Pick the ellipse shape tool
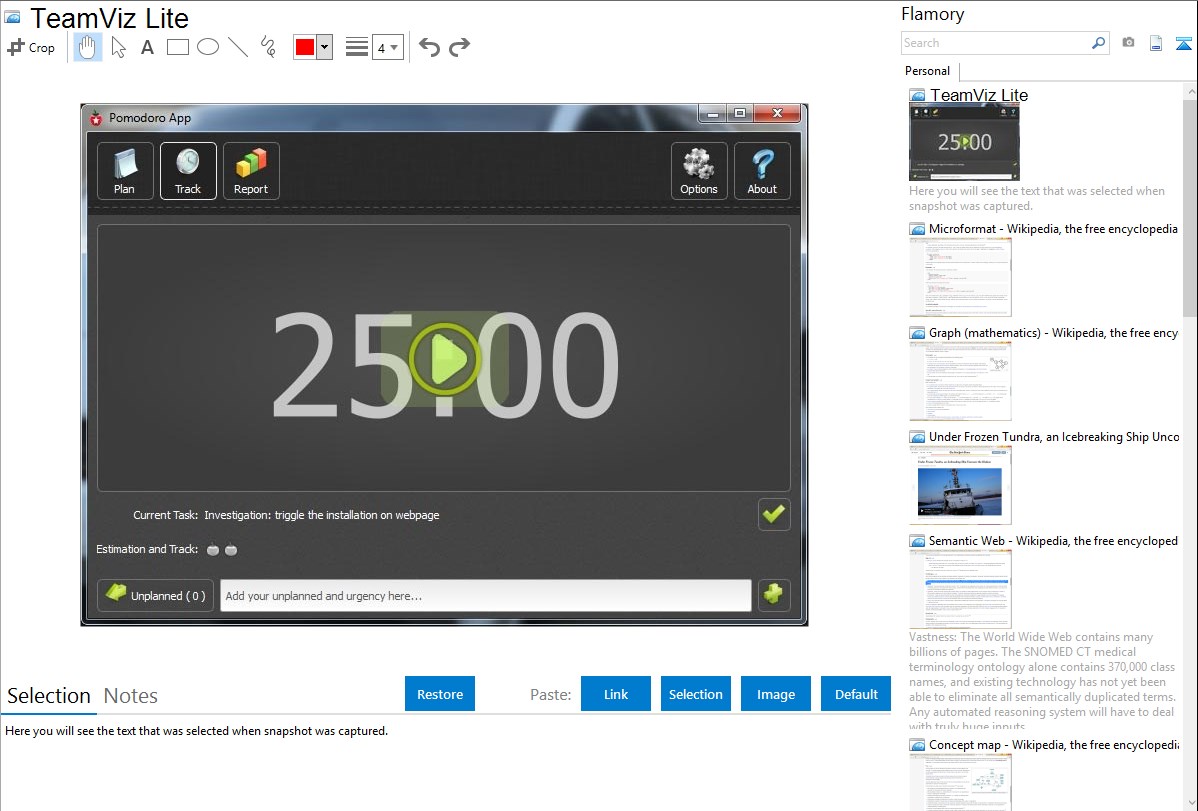Screen dimensions: 1198x811 point(208,47)
